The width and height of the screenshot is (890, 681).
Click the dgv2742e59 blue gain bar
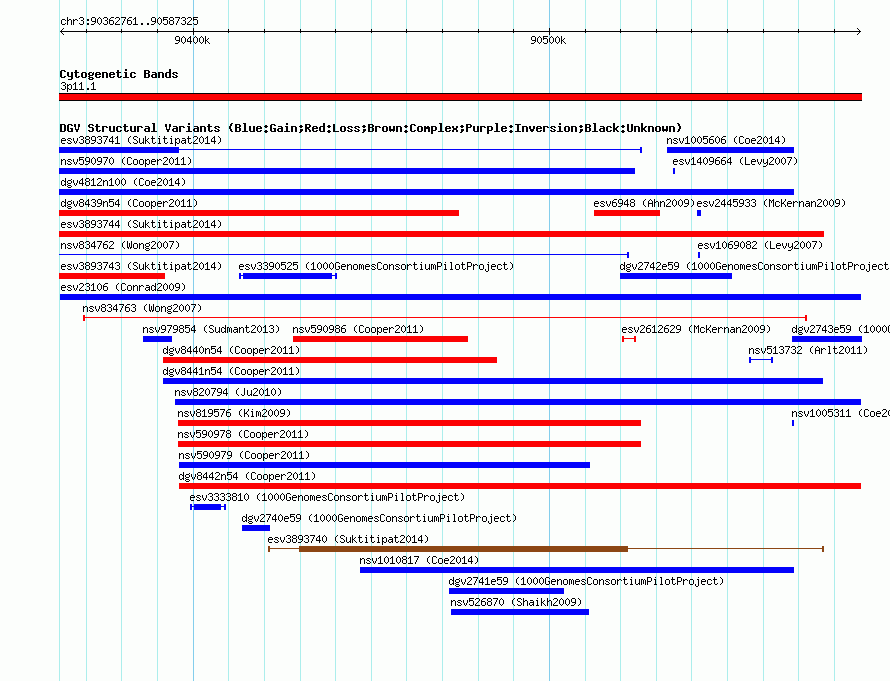(675, 276)
